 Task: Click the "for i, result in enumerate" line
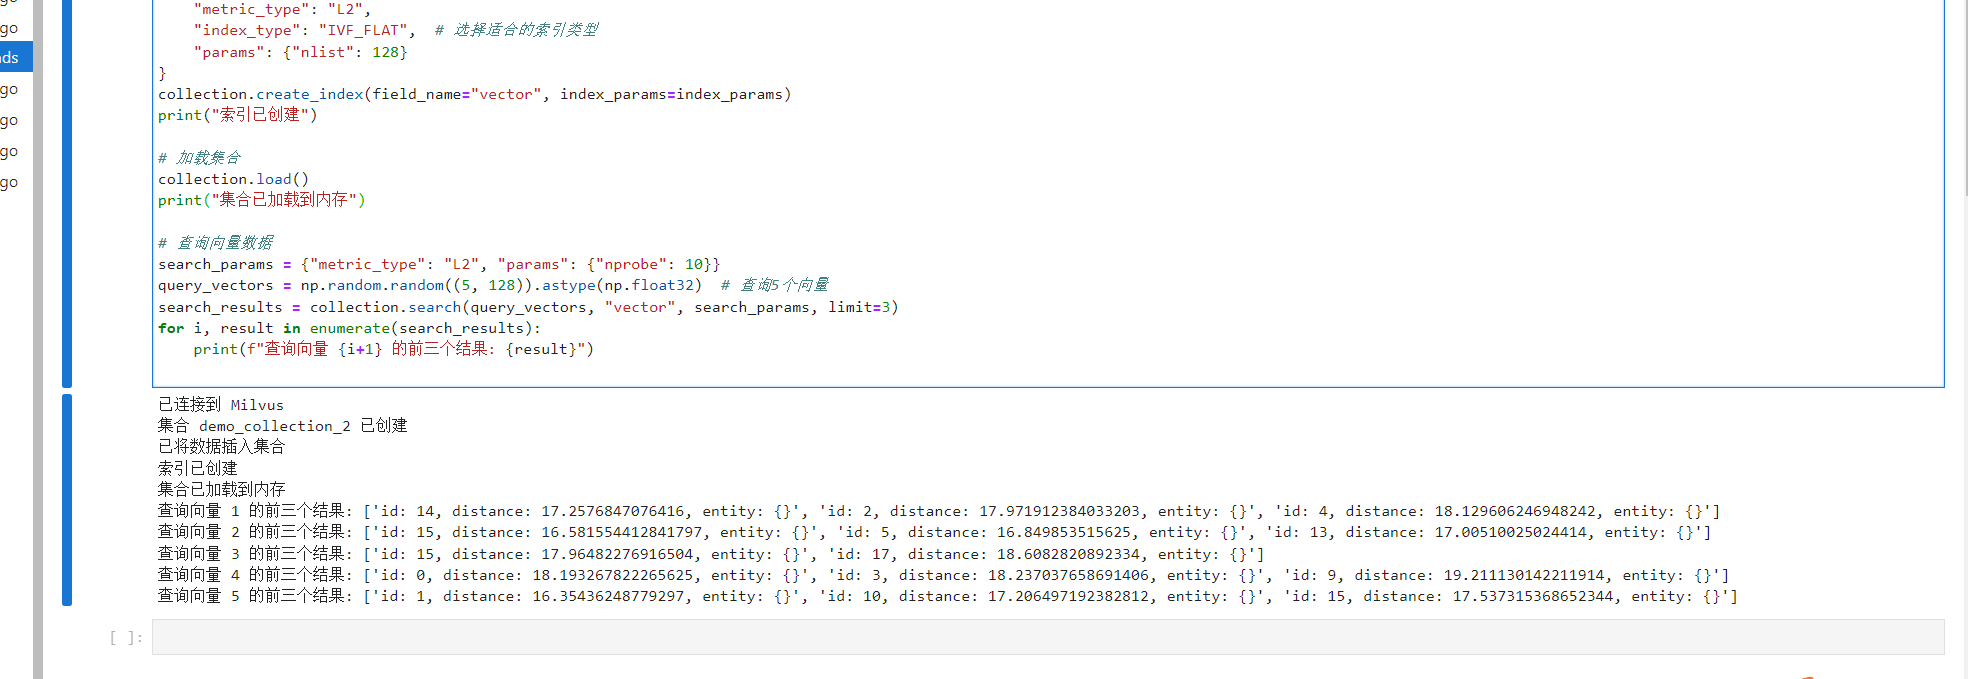tap(349, 328)
